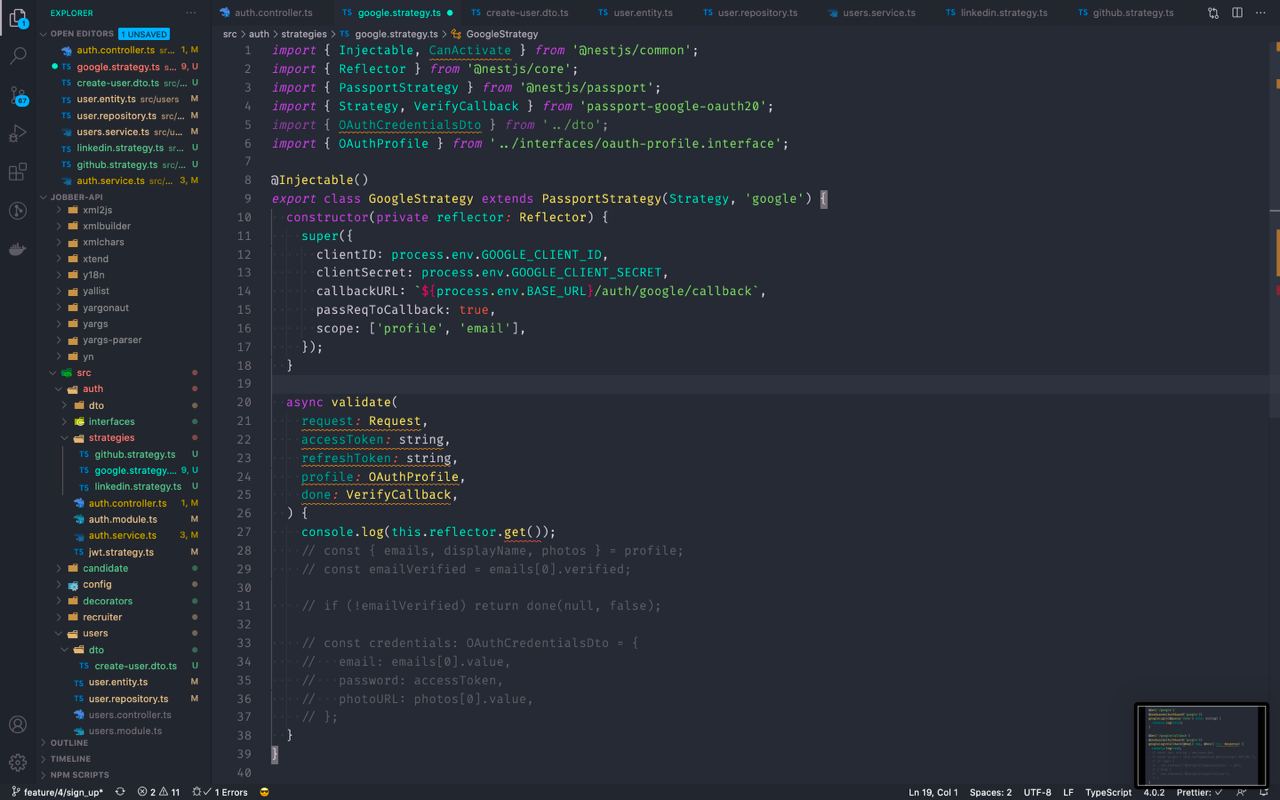Screen dimensions: 1280x800
Task: Open the Search view in activity bar
Action: (x=18, y=56)
